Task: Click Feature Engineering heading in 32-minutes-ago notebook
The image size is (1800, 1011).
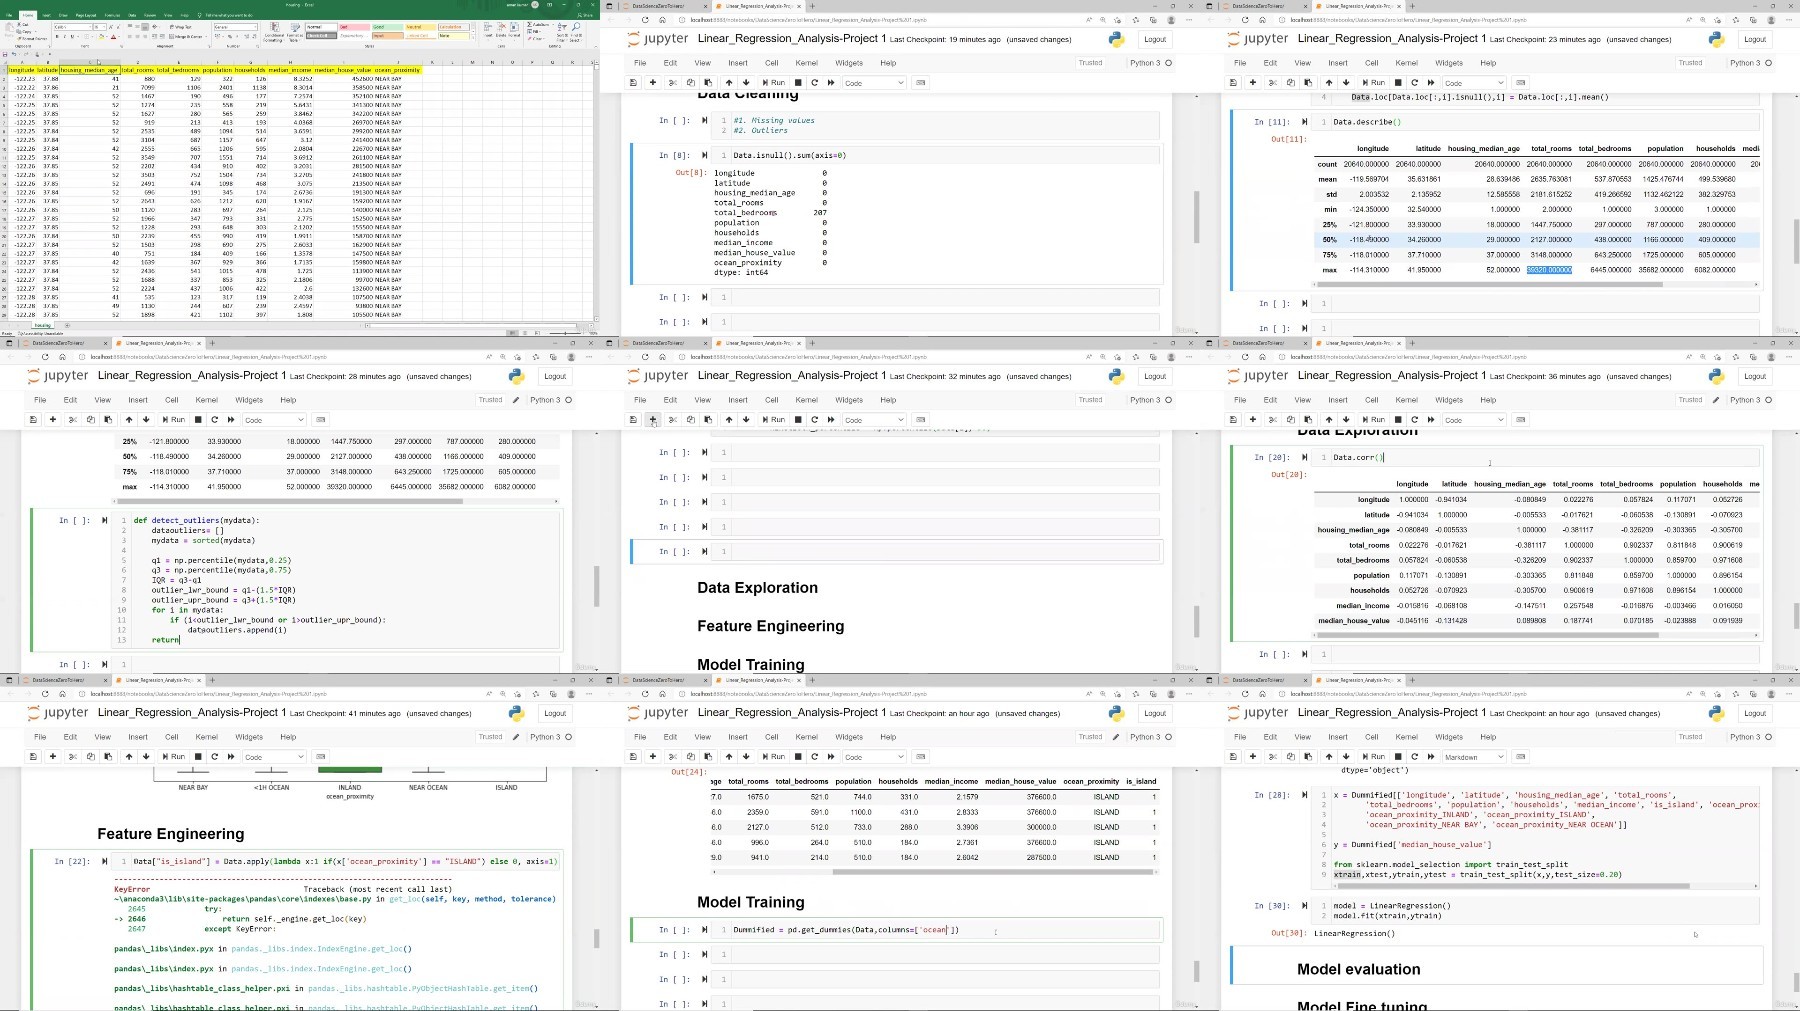Action: pyautogui.click(x=770, y=626)
